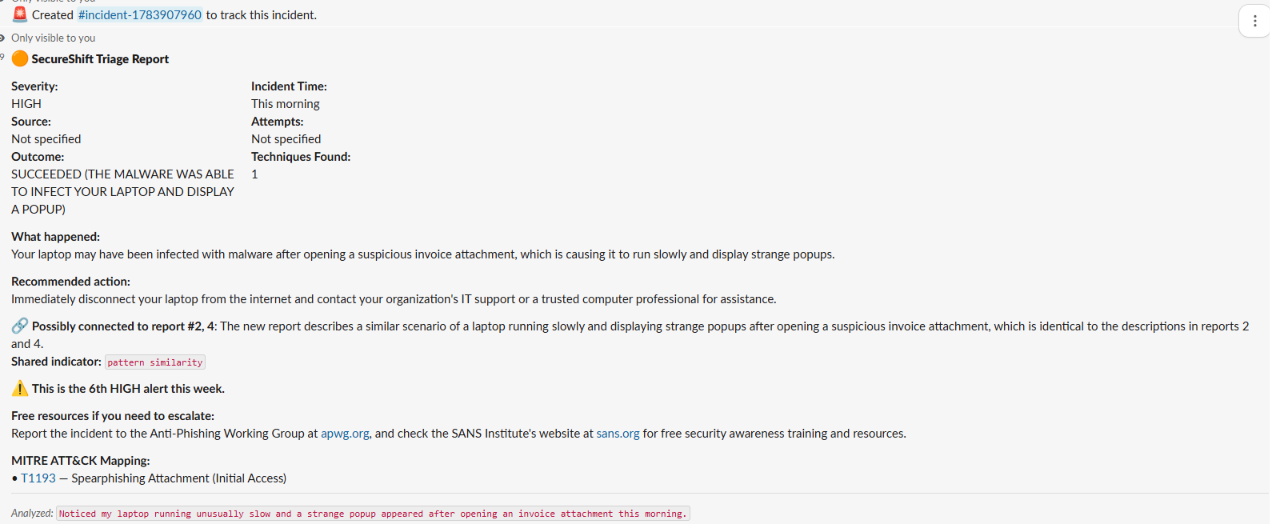Click the eye icon beside Only visible to you
The height and width of the screenshot is (525, 1270).
click(3, 38)
